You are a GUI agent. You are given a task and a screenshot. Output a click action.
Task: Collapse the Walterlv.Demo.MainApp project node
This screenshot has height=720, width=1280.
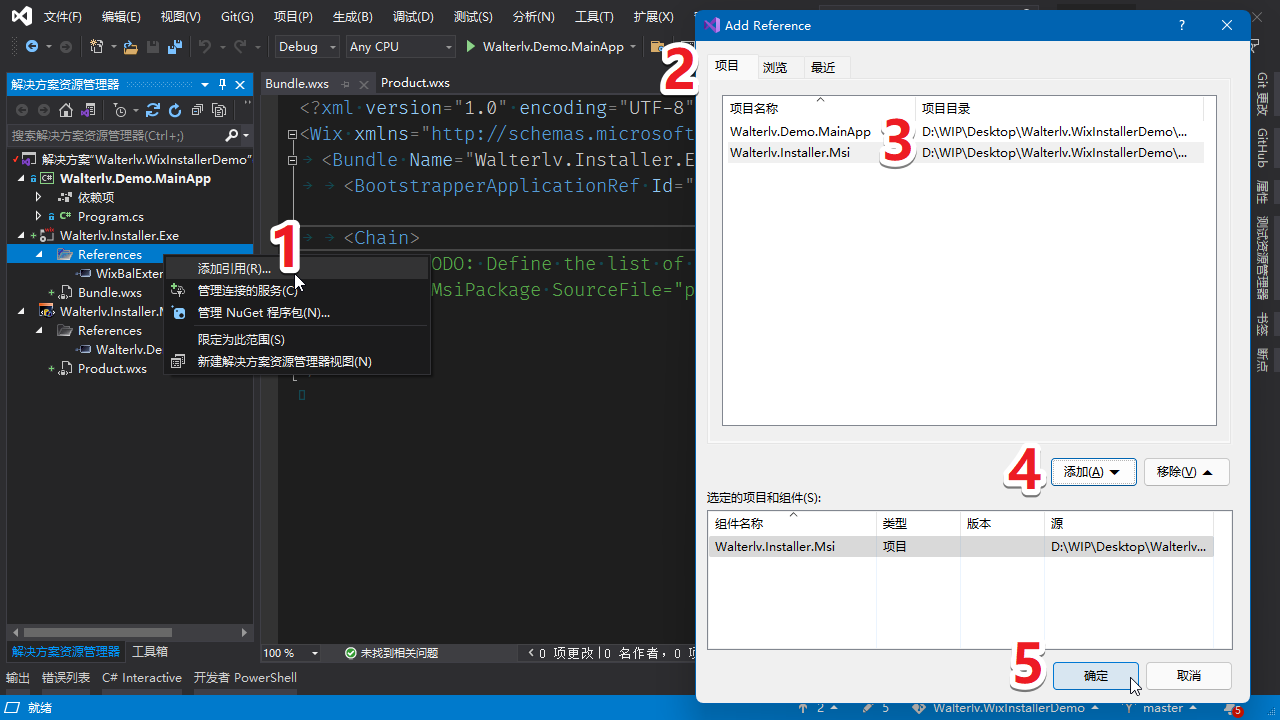click(x=22, y=179)
